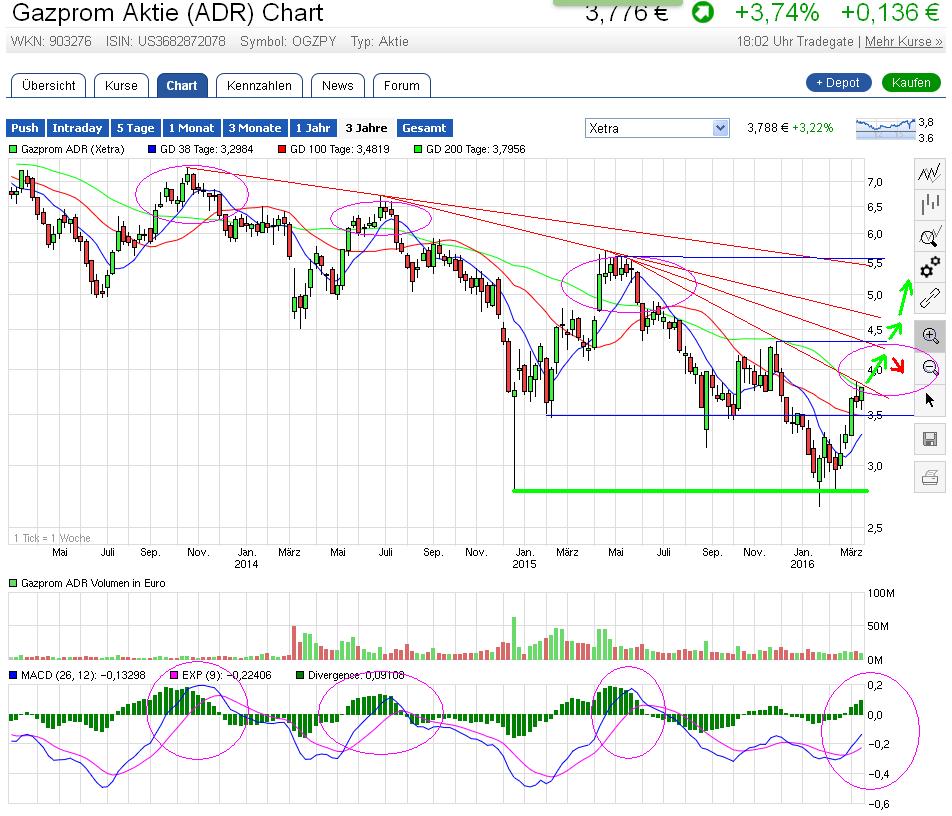
Task: Select the 1 Monat time range
Action: [191, 128]
